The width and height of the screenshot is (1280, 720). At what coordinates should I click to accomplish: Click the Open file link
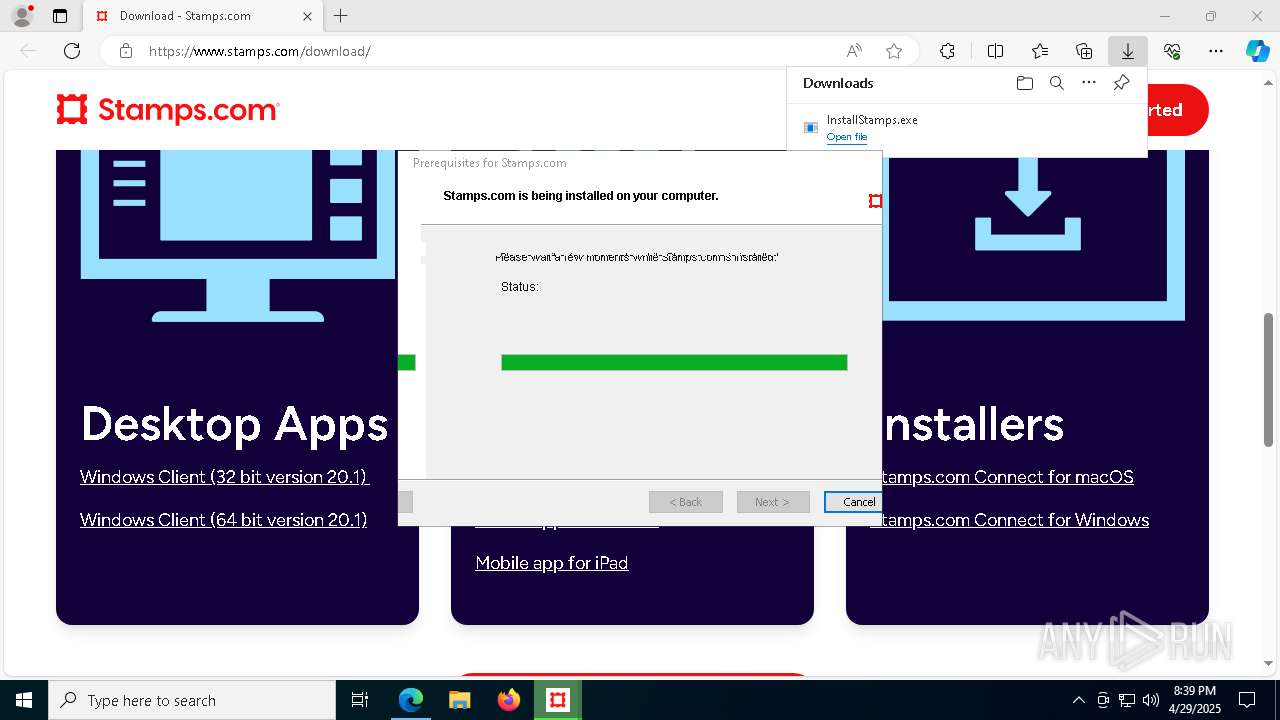(847, 137)
